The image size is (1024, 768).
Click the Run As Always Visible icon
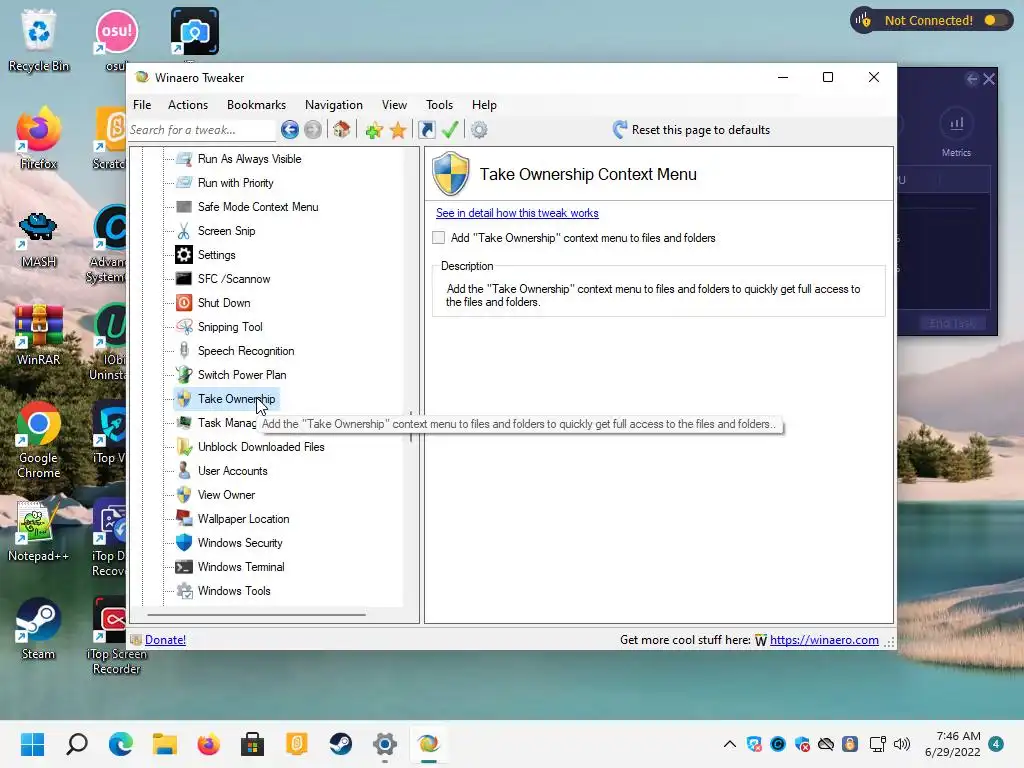(184, 159)
